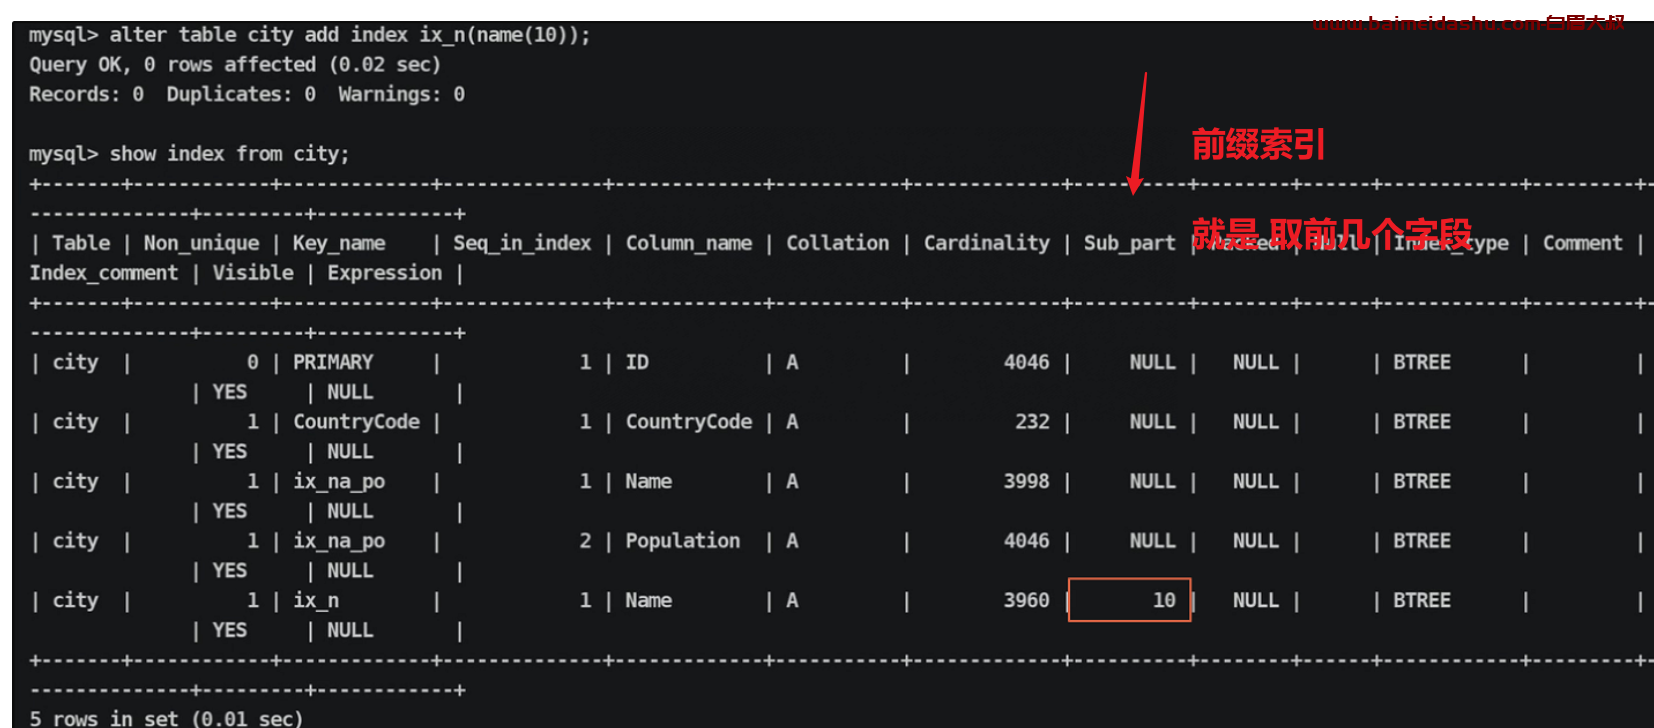The height and width of the screenshot is (728, 1654).
Task: Click the 'Sub_part' column header
Action: [x=1130, y=244]
